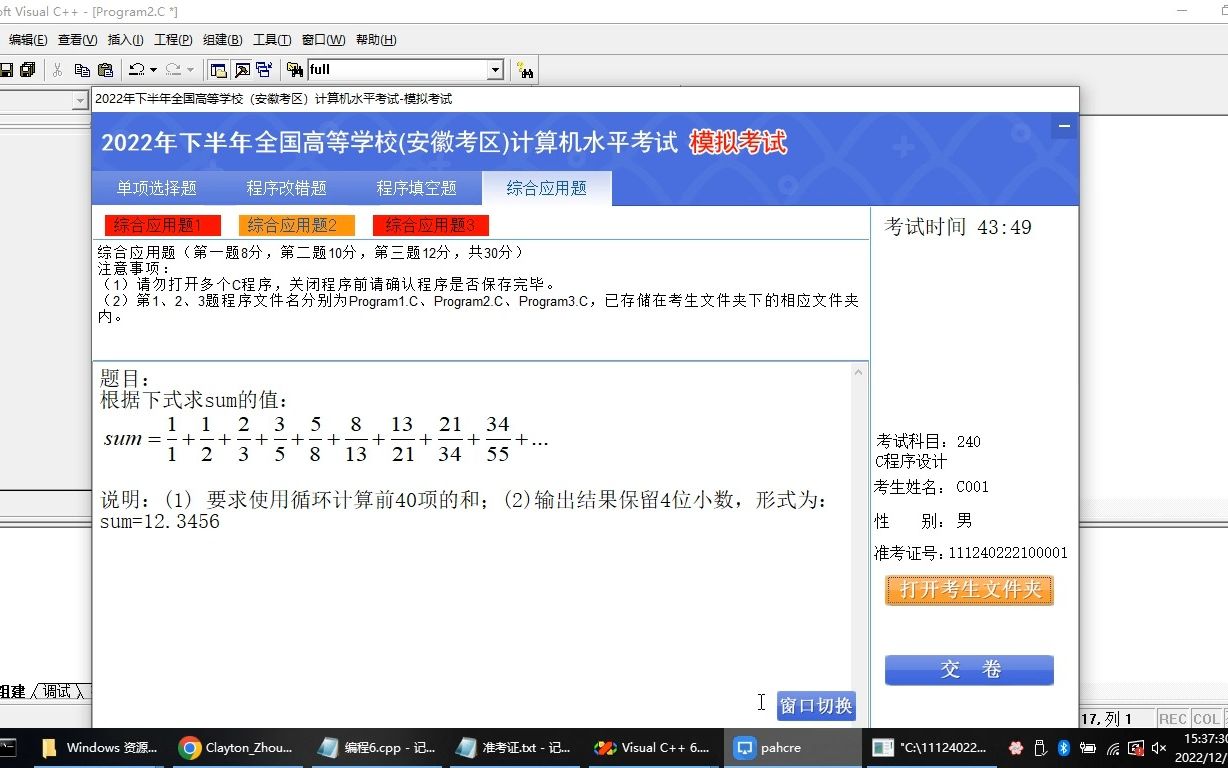Viewport: 1228px width, 768px height.
Task: Click the 交卷 button to submit
Action: pos(967,669)
